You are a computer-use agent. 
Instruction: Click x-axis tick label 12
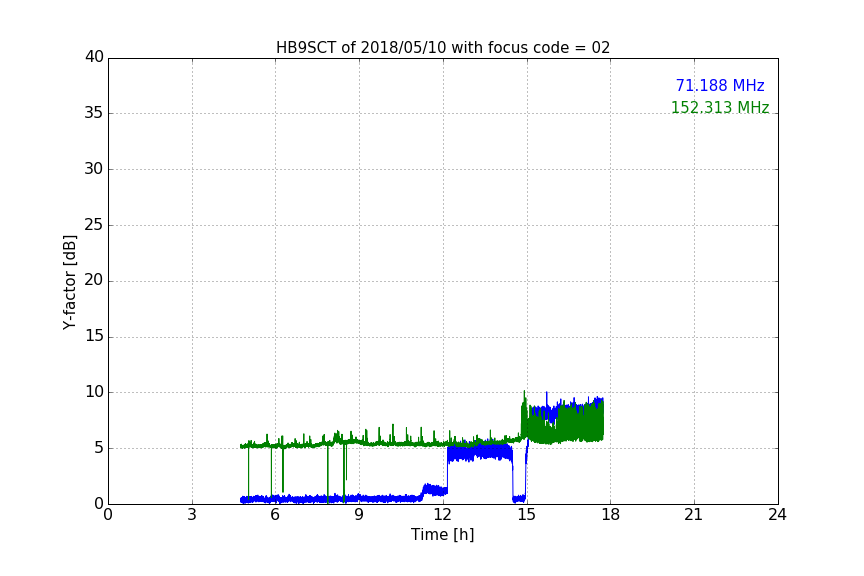pyautogui.click(x=443, y=515)
